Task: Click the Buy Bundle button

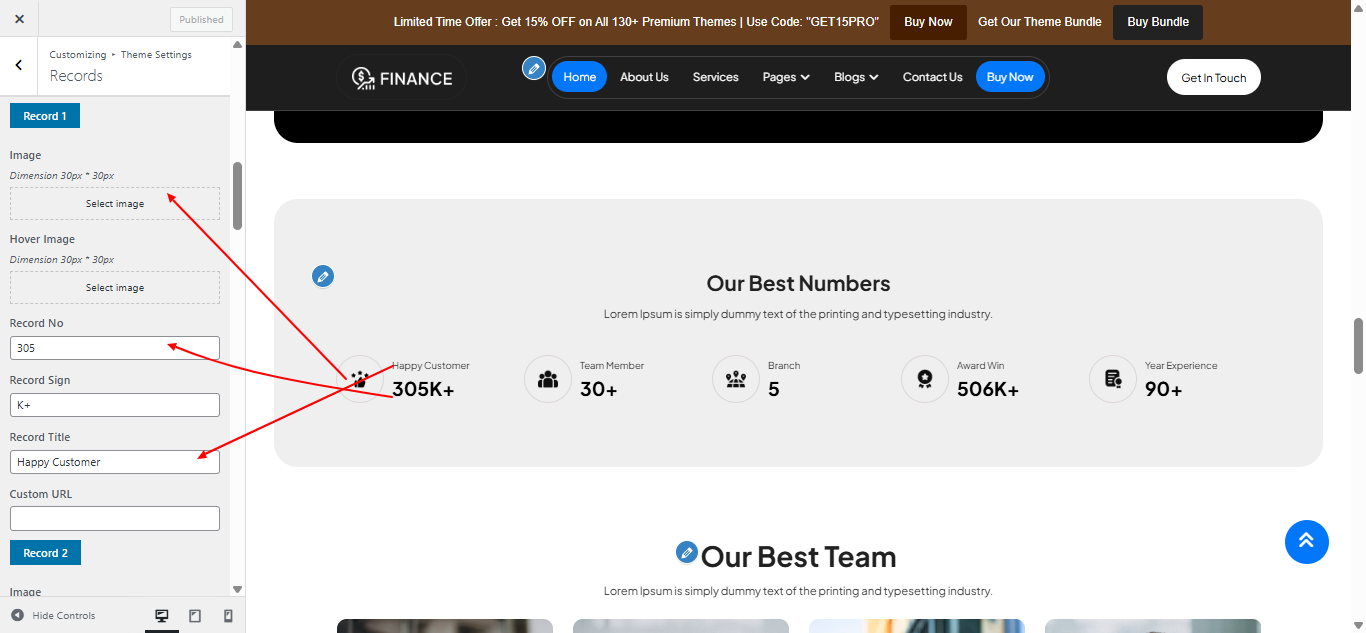Action: [x=1157, y=22]
